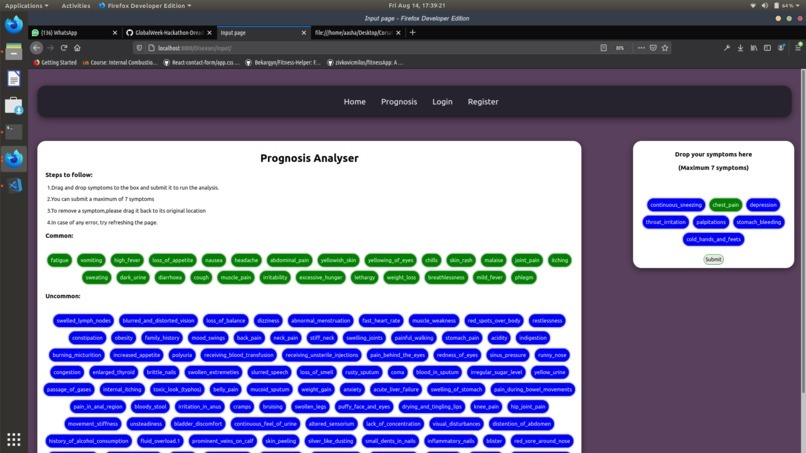
Task: Open Course: Internal Combustion bookmark
Action: point(120,63)
